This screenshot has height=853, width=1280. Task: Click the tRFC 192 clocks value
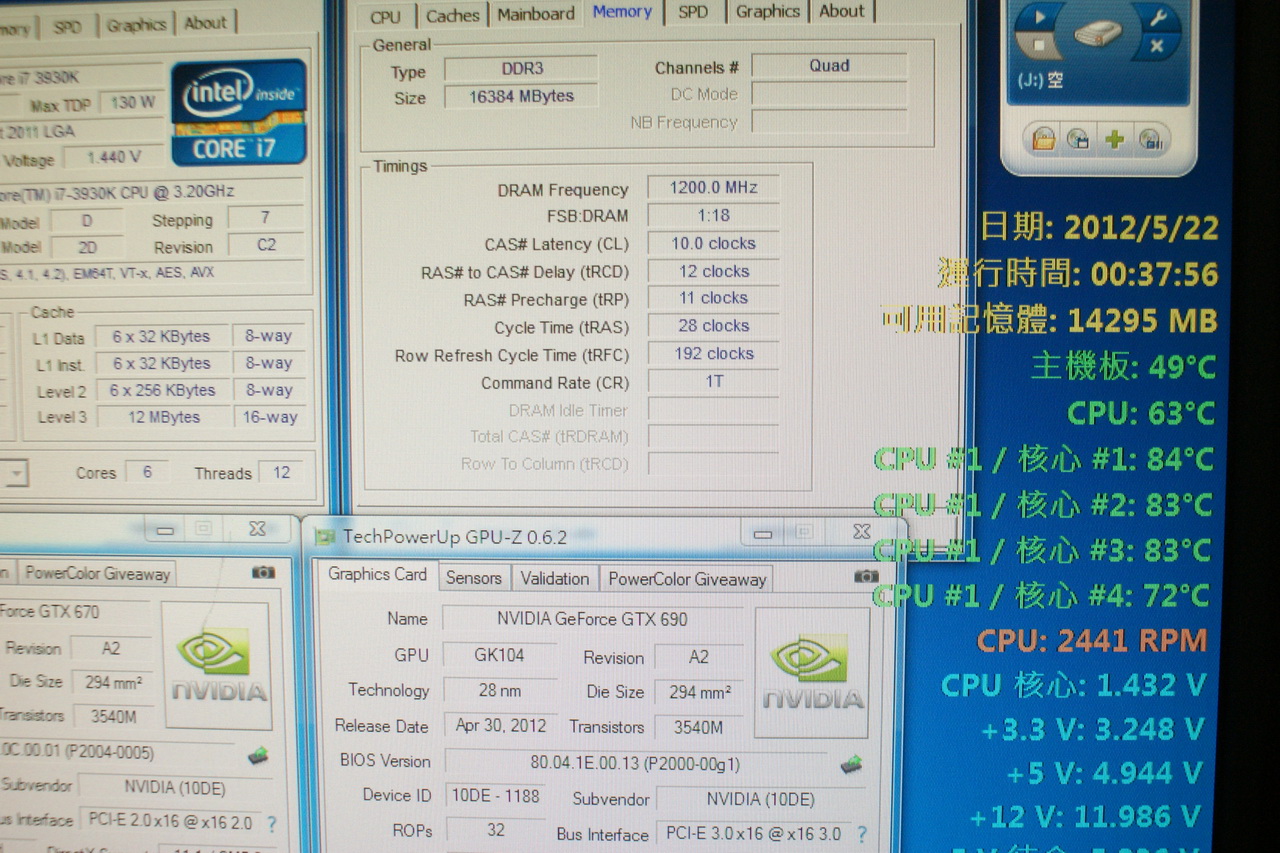[x=713, y=354]
